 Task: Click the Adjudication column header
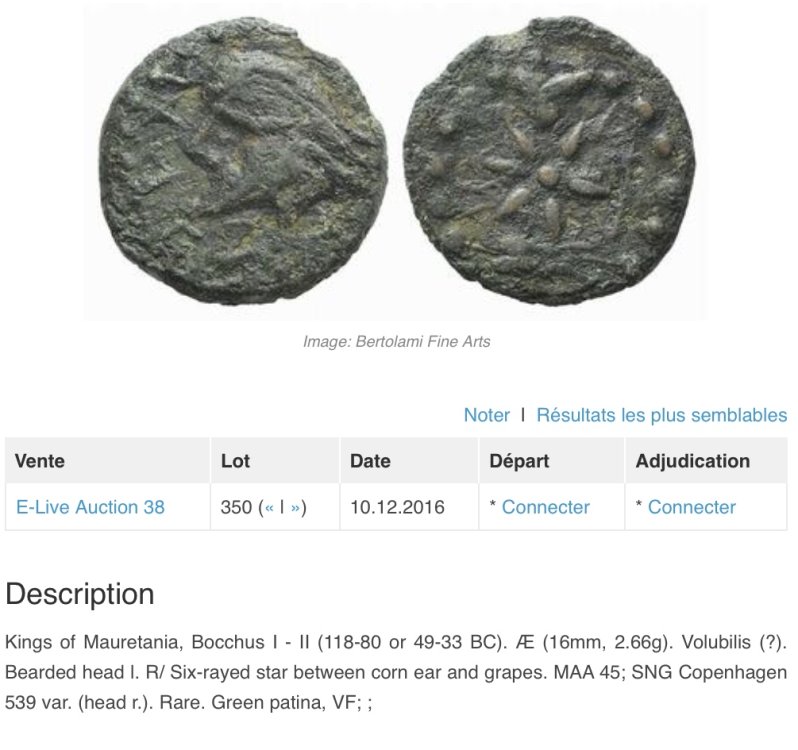(x=692, y=461)
